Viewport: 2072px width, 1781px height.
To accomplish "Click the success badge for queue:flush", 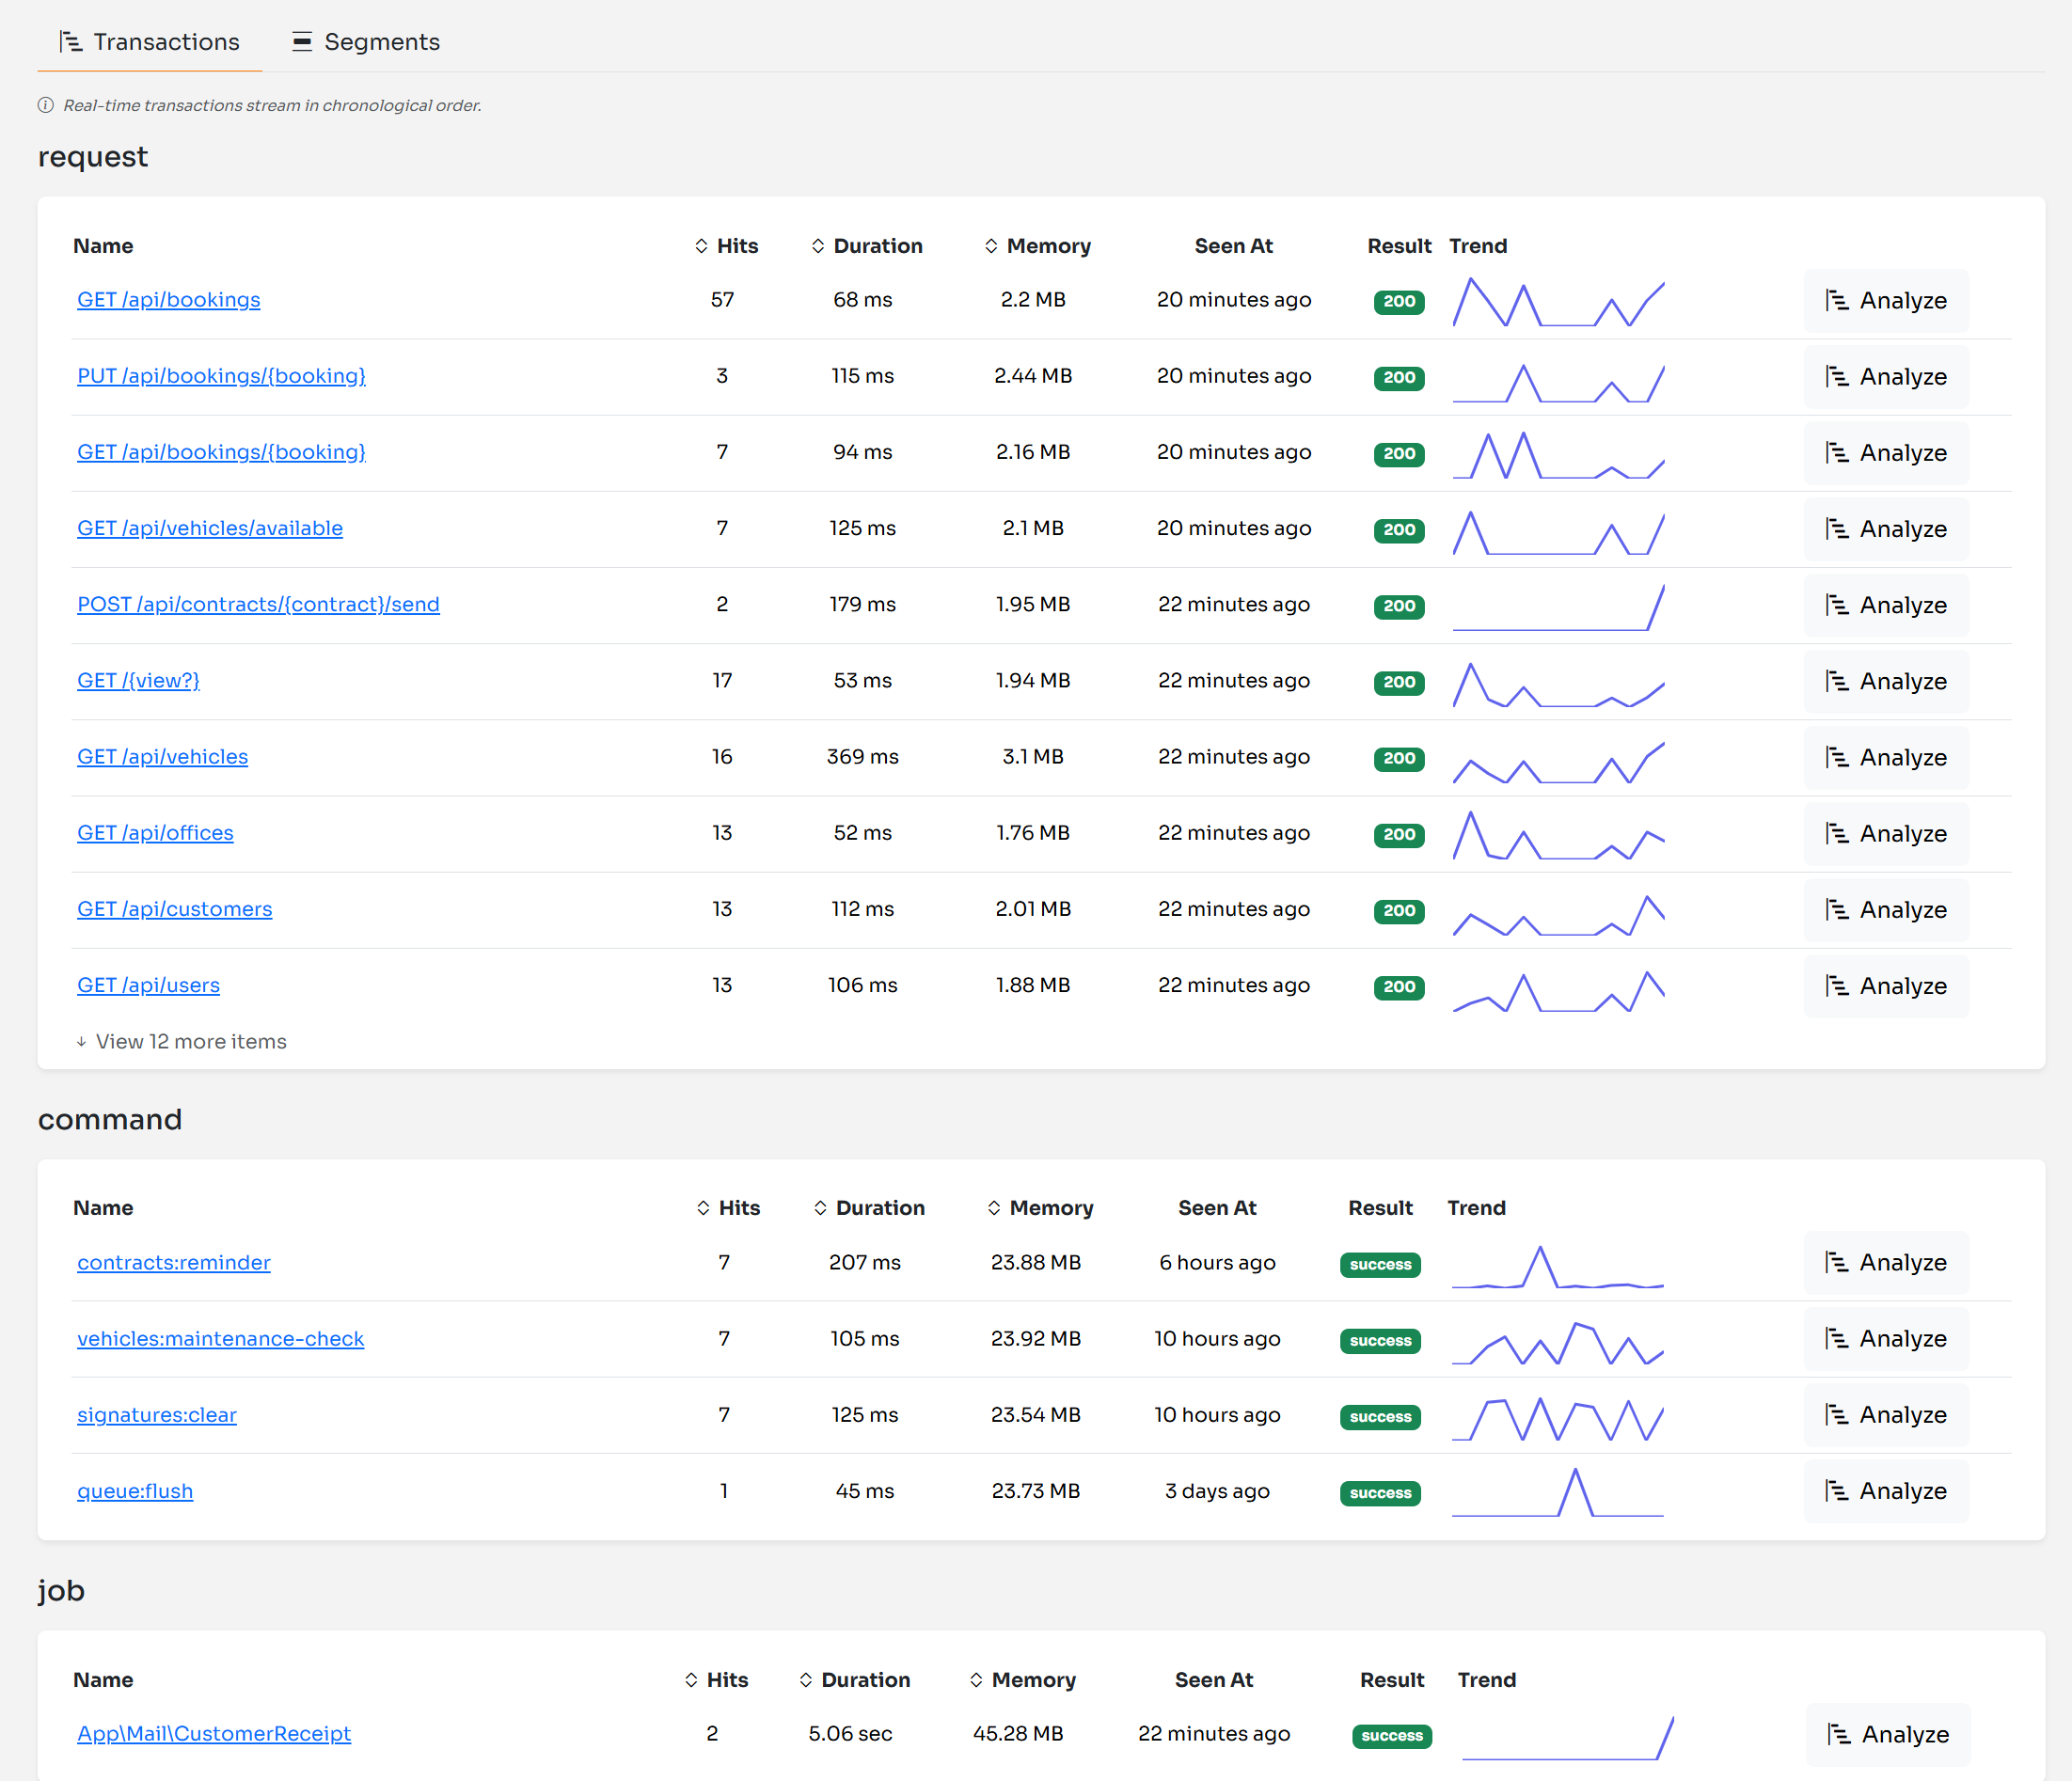I will [1380, 1493].
